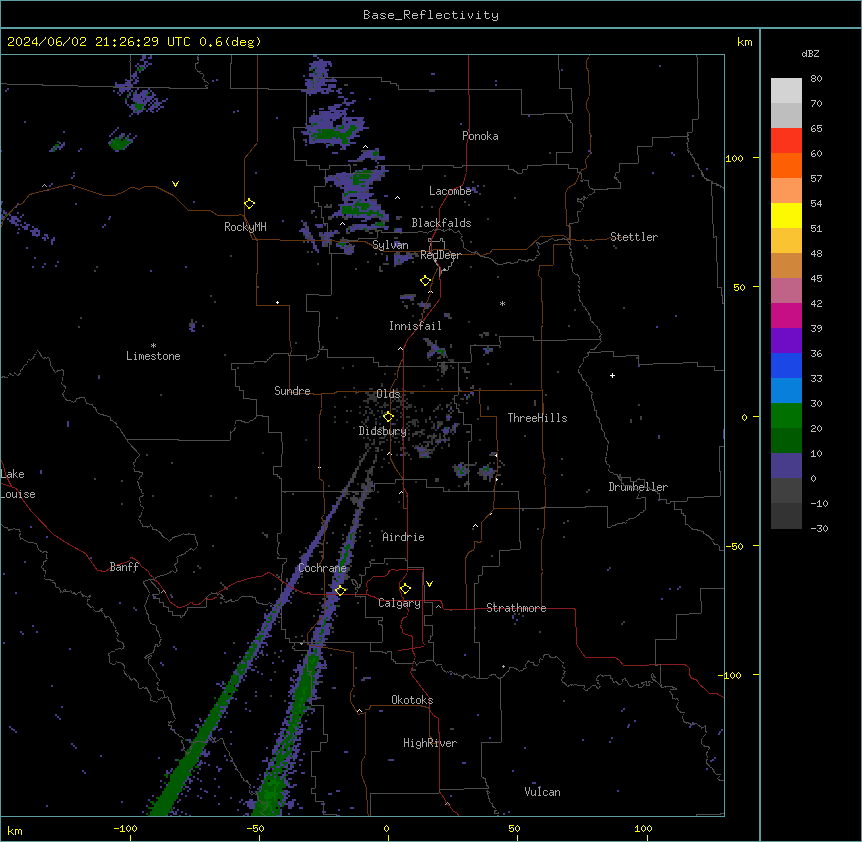
Task: Click the Airdrie label
Action: click(x=403, y=537)
